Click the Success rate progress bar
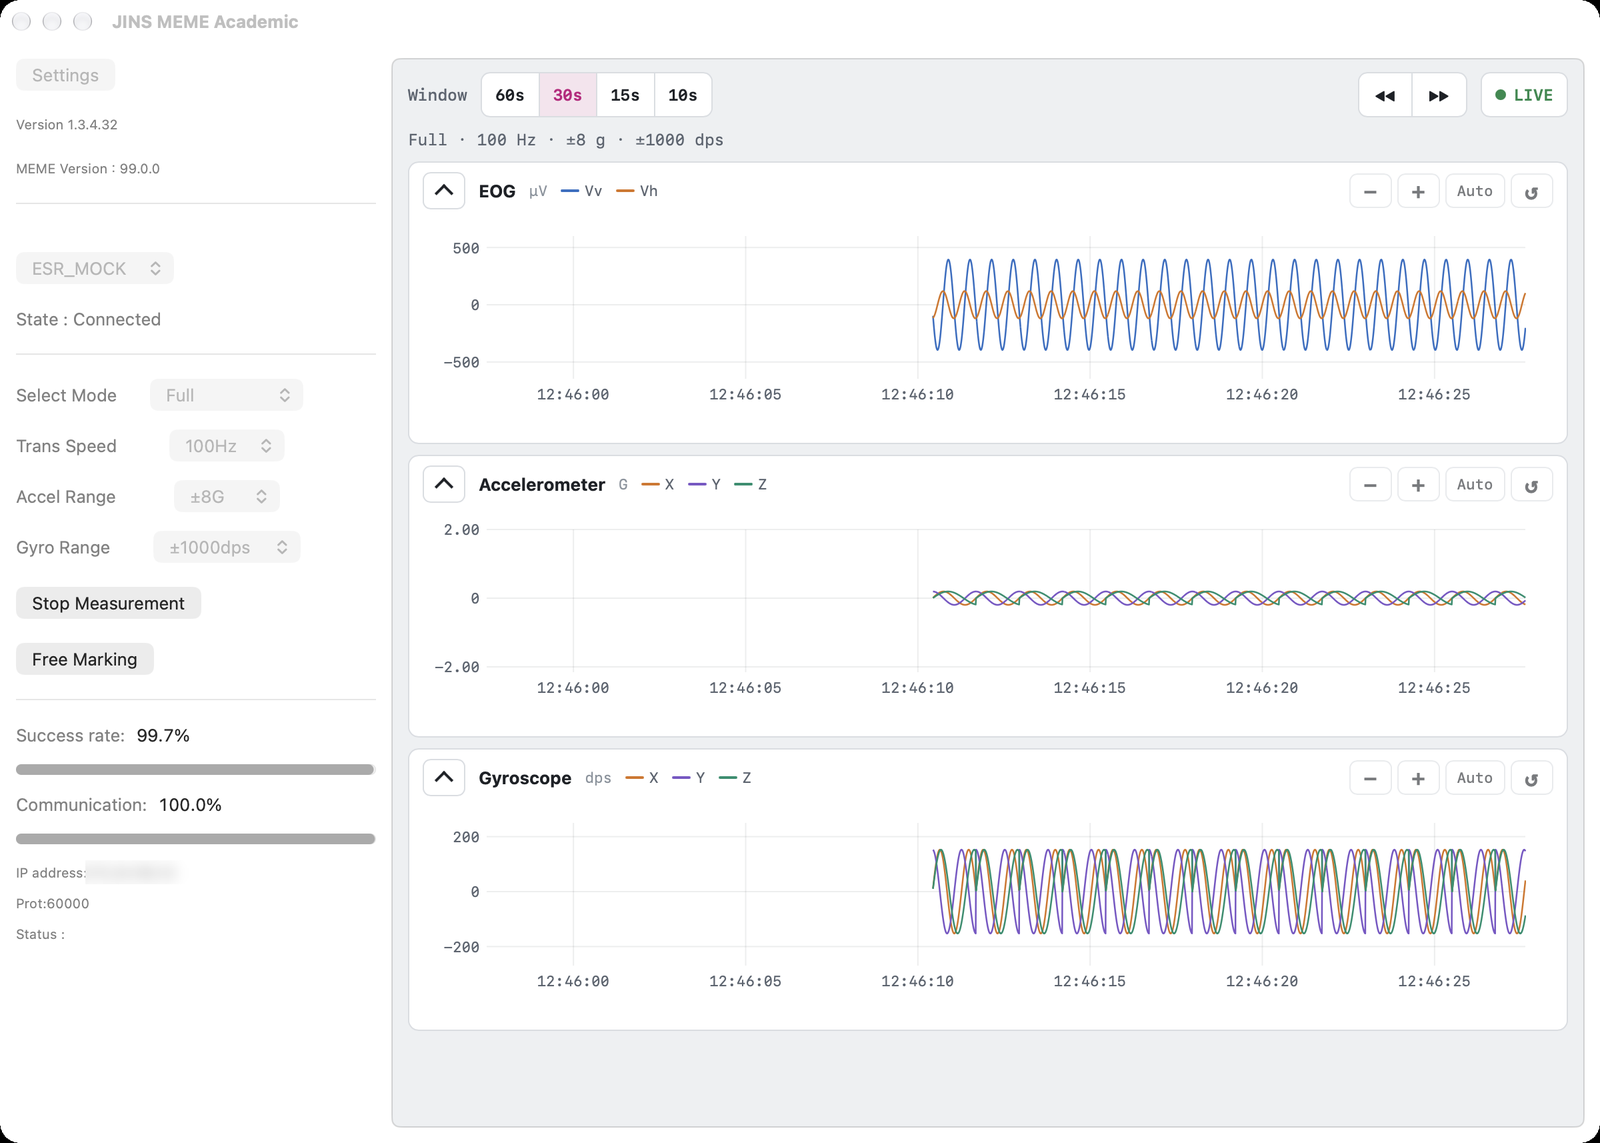 click(x=195, y=769)
